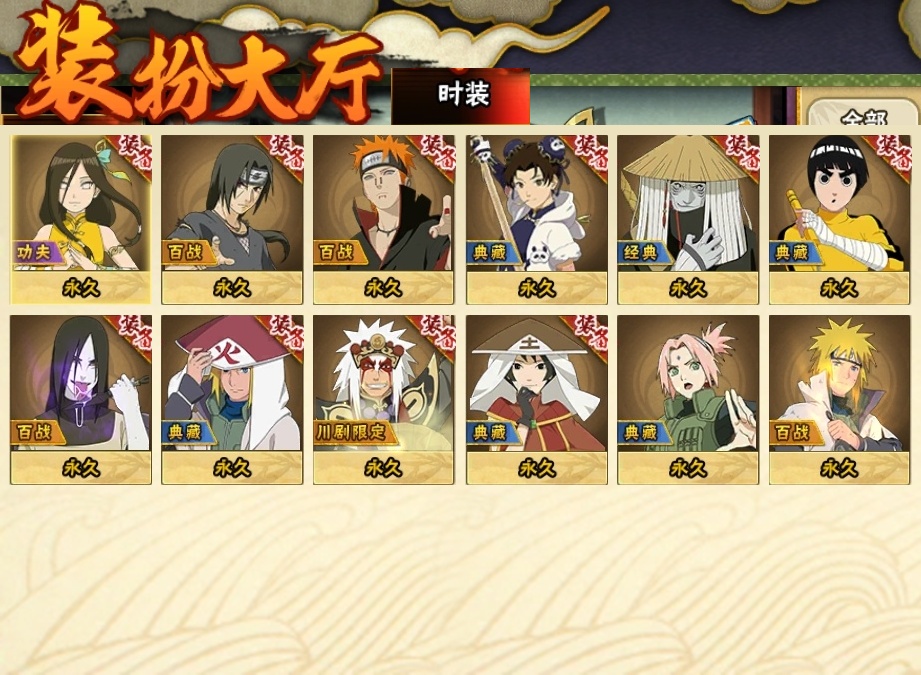
Task: Select the 经典 Kakuzu straw hat costume
Action: click(x=688, y=219)
